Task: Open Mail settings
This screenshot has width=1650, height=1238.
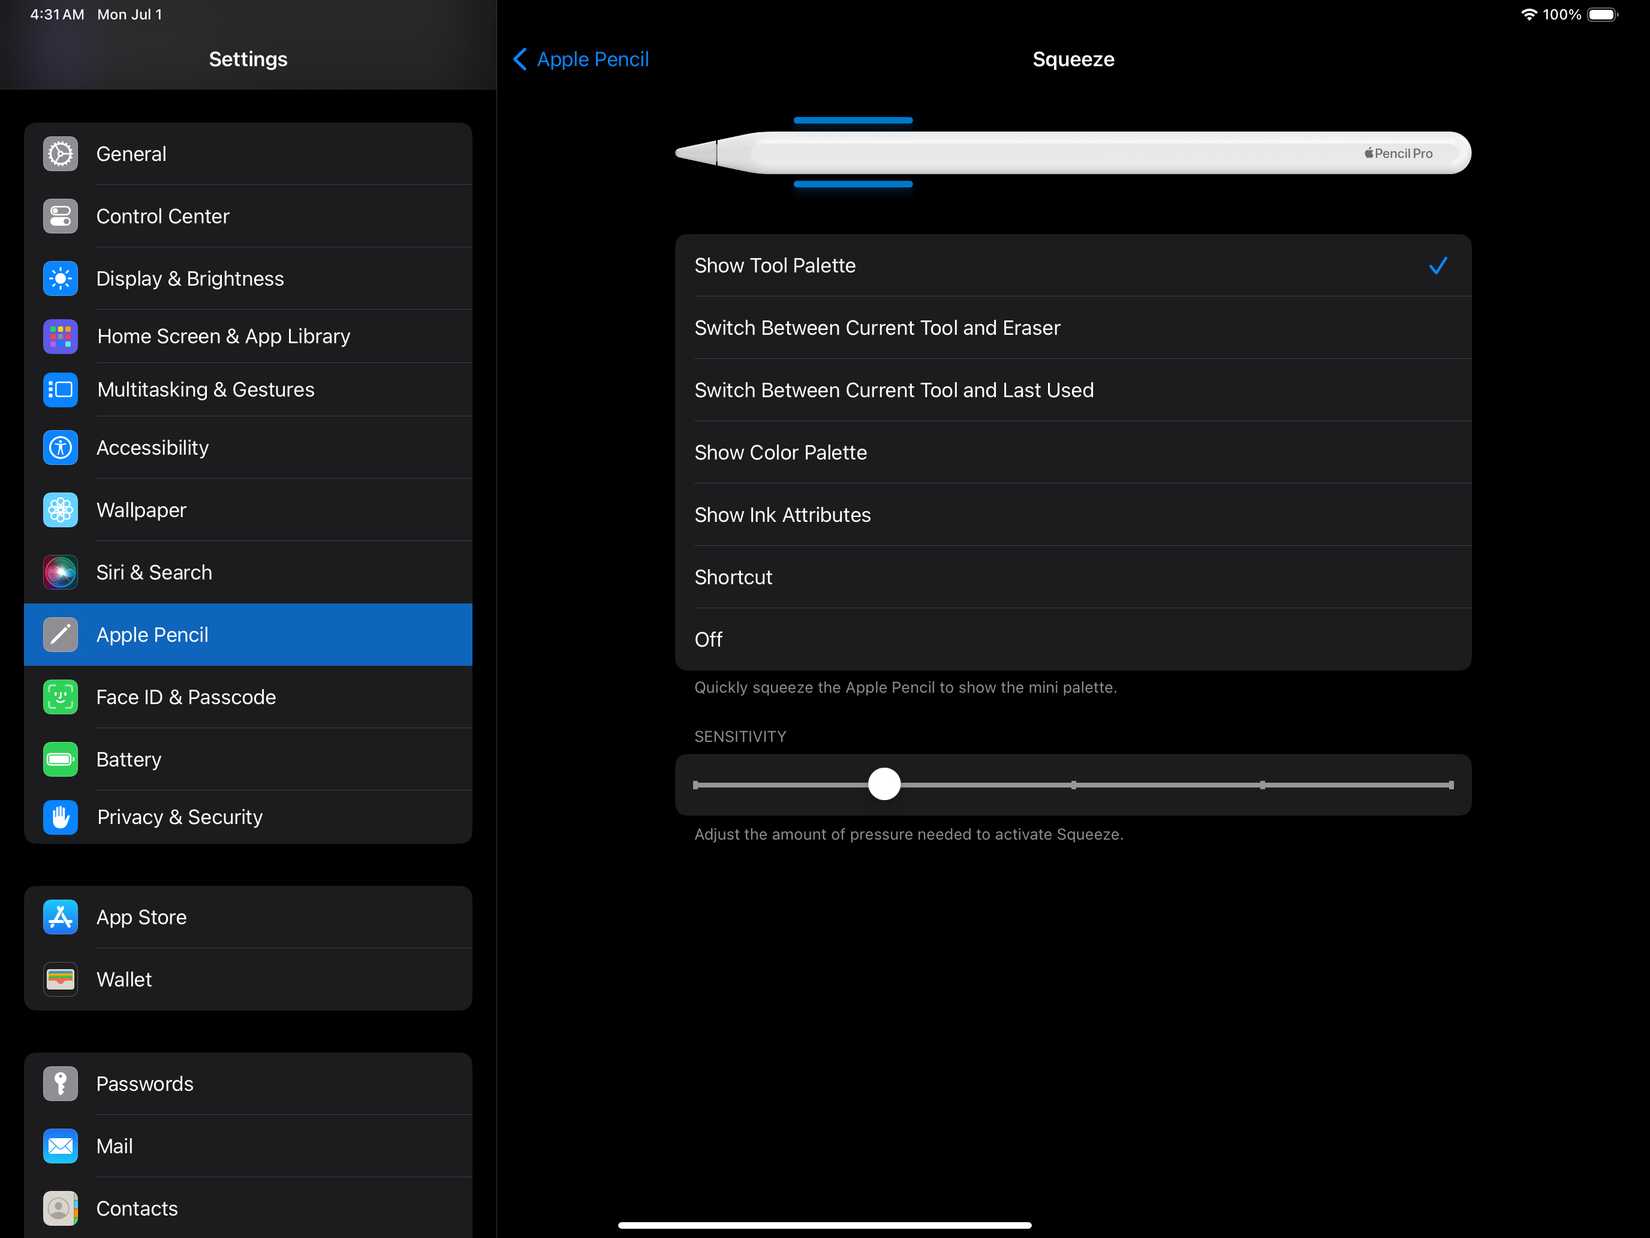Action: (x=248, y=1146)
